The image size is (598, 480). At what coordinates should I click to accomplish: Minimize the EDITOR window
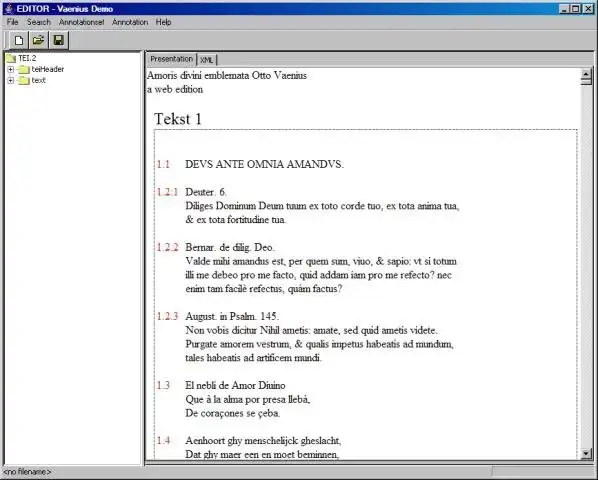pos(564,9)
